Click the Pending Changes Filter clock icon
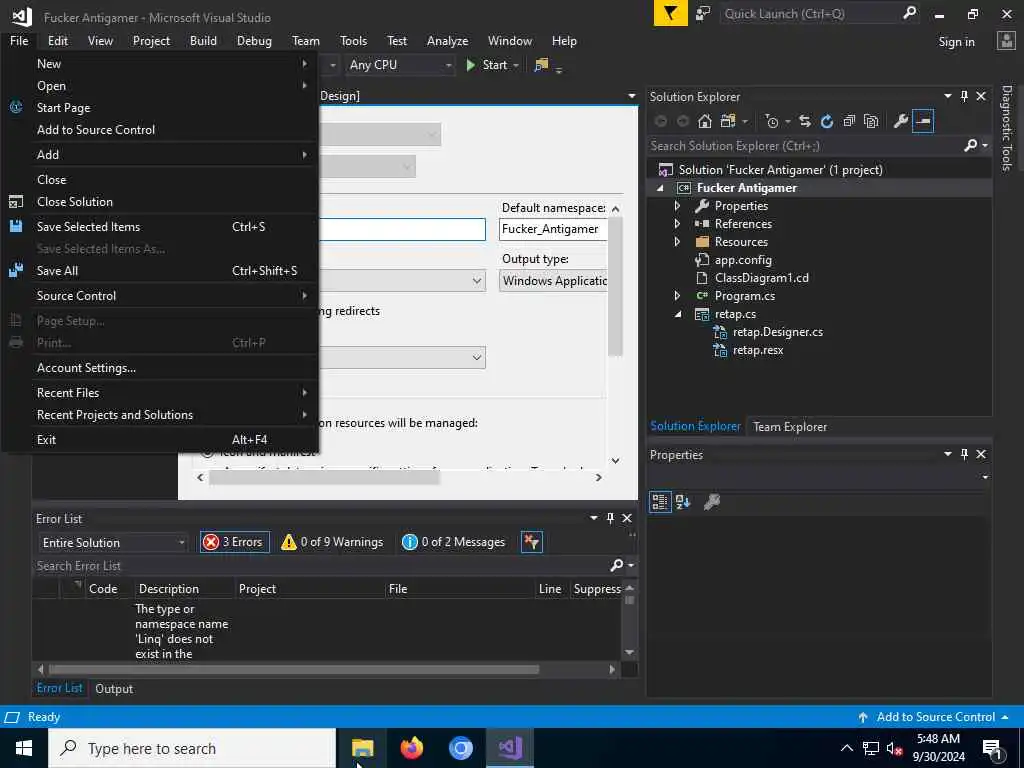The width and height of the screenshot is (1024, 768). point(772,121)
